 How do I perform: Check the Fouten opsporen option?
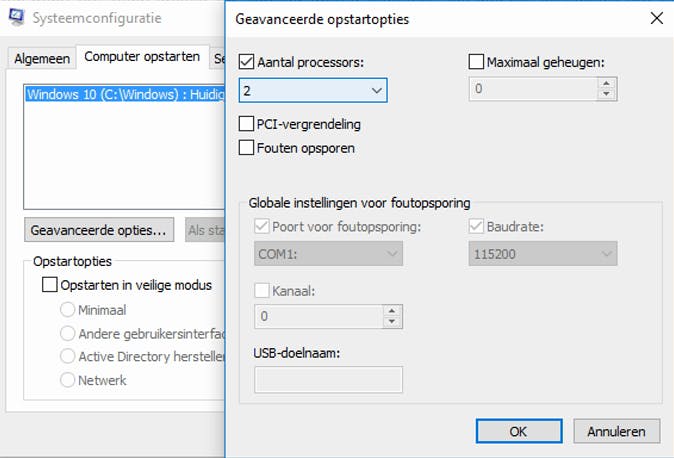247,148
